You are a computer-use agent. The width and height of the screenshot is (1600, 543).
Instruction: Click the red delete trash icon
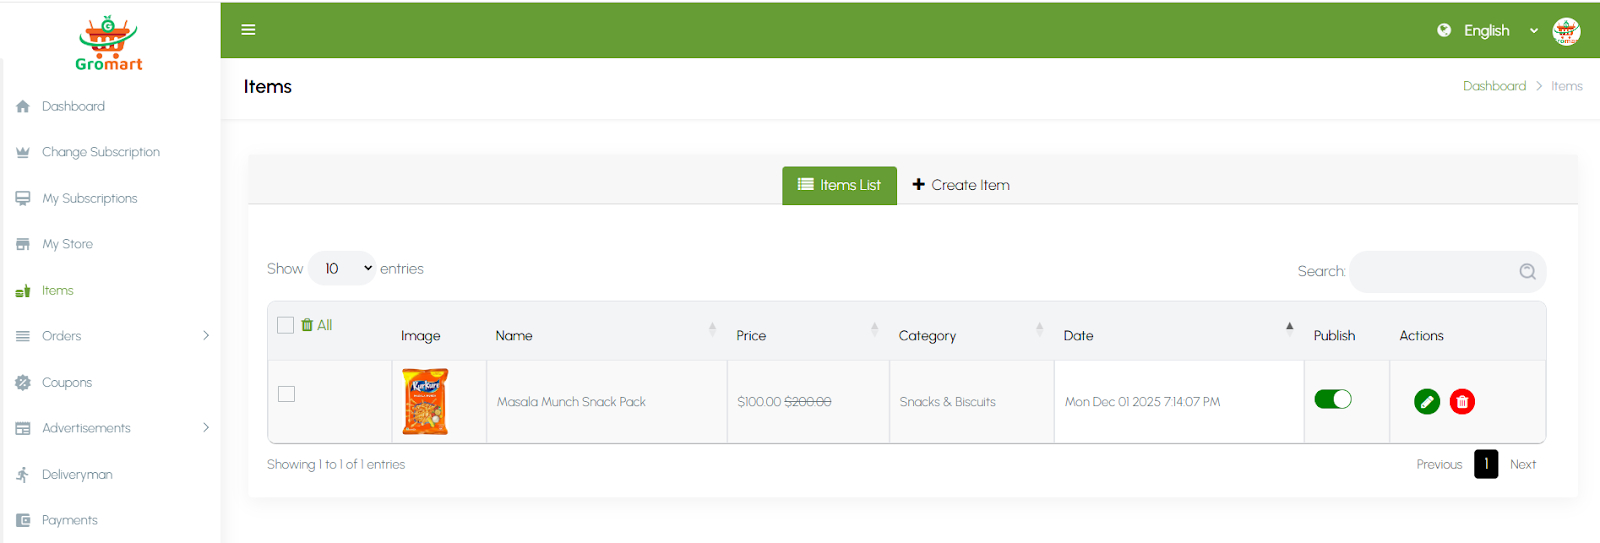point(1462,402)
